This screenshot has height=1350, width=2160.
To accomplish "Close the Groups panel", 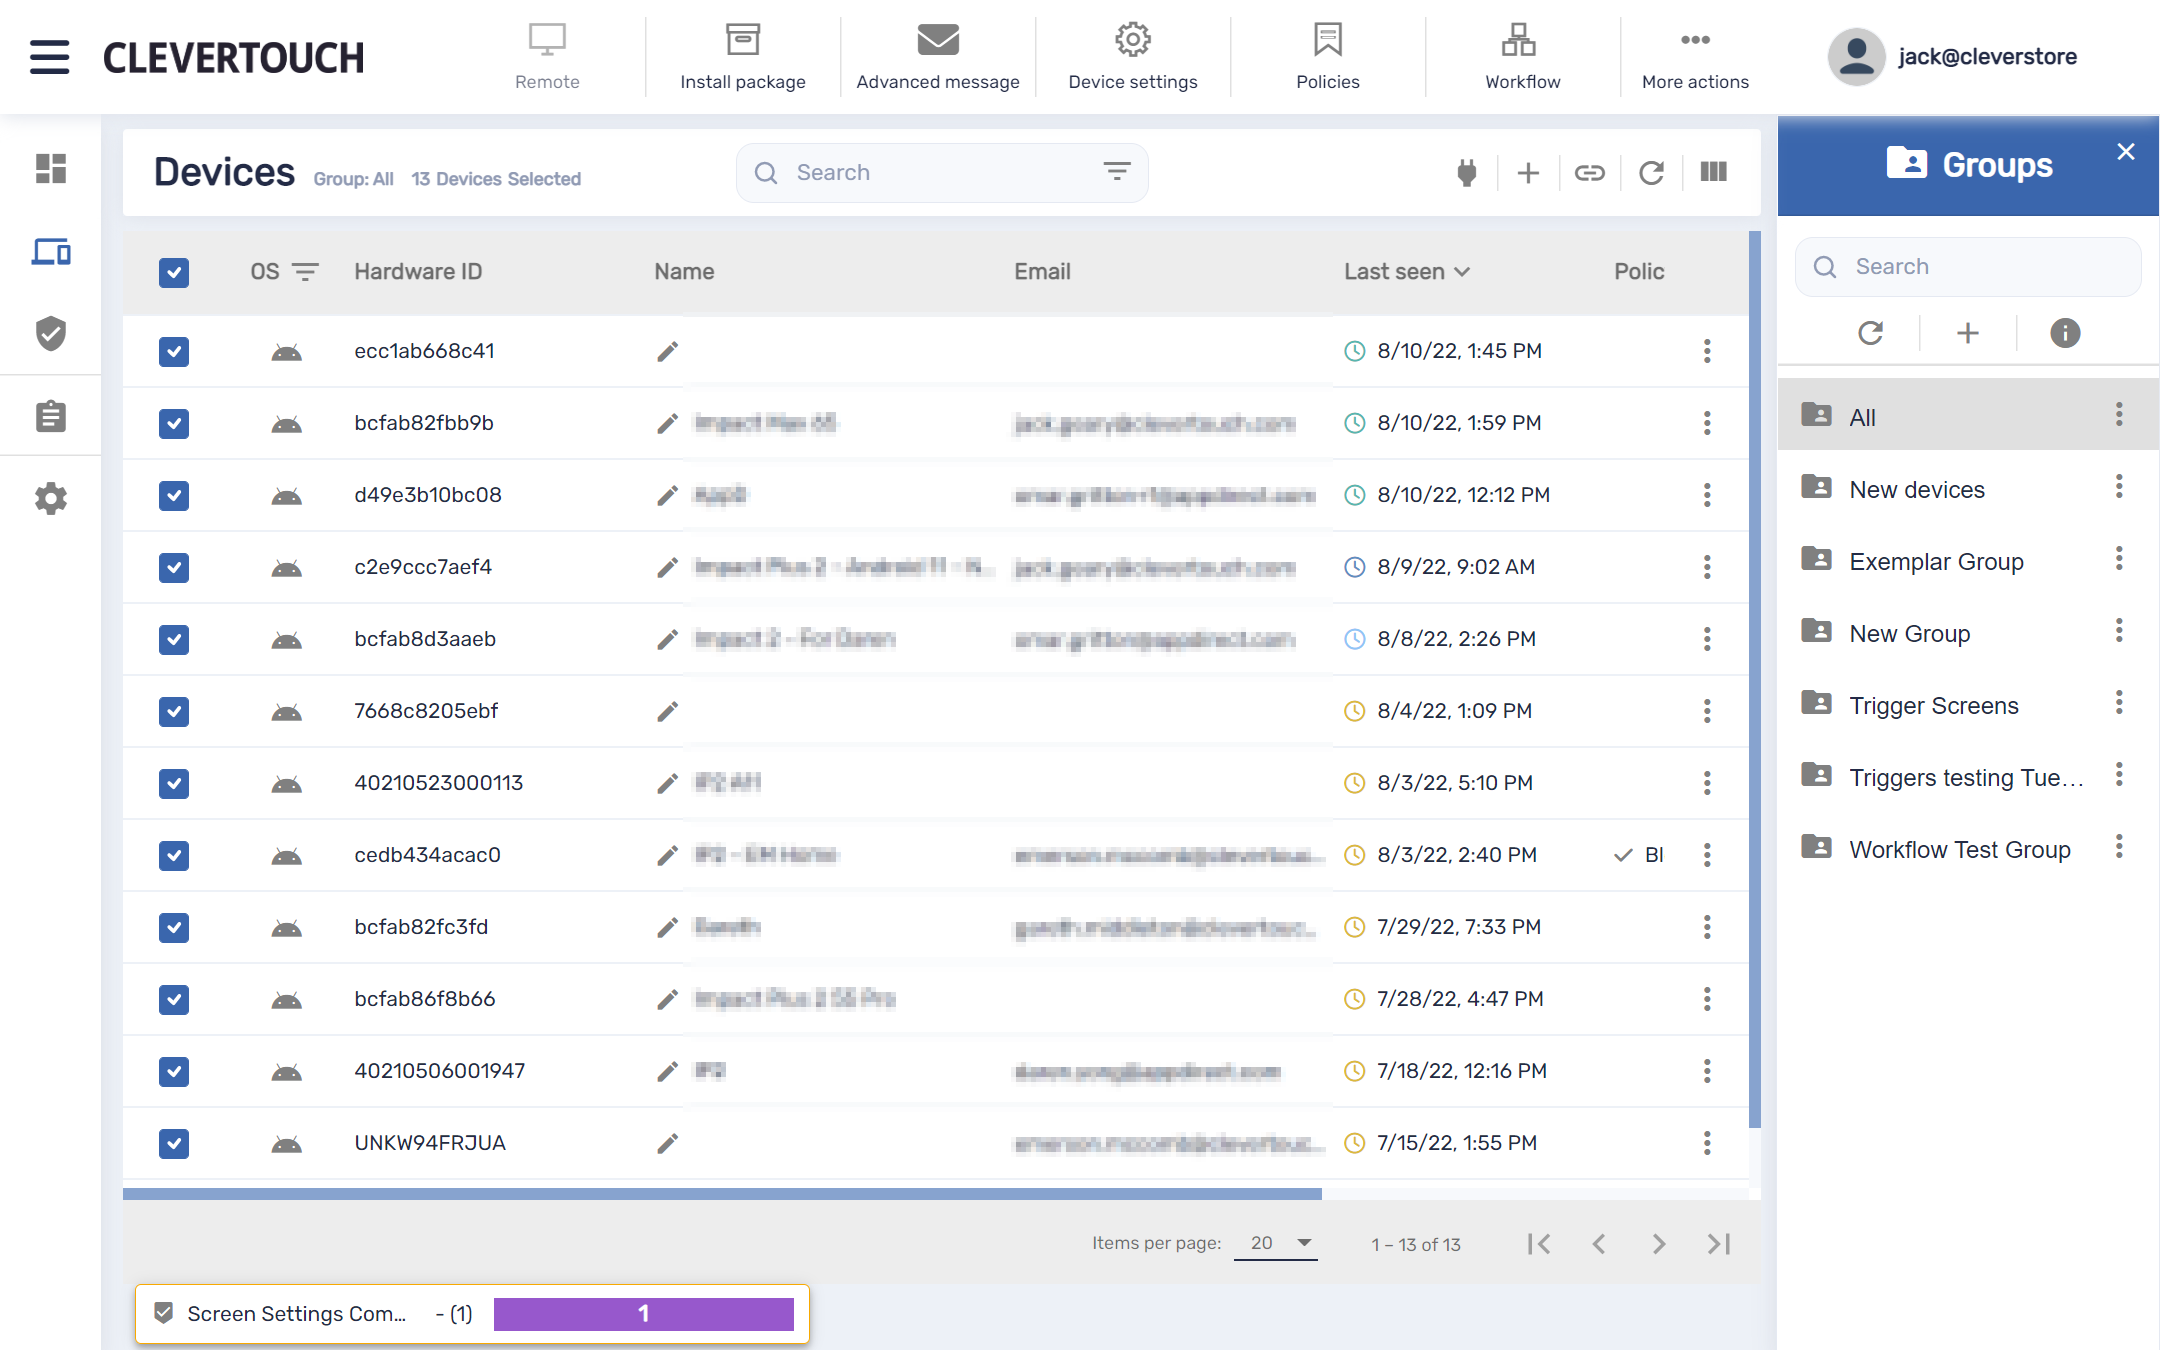I will coord(2126,151).
